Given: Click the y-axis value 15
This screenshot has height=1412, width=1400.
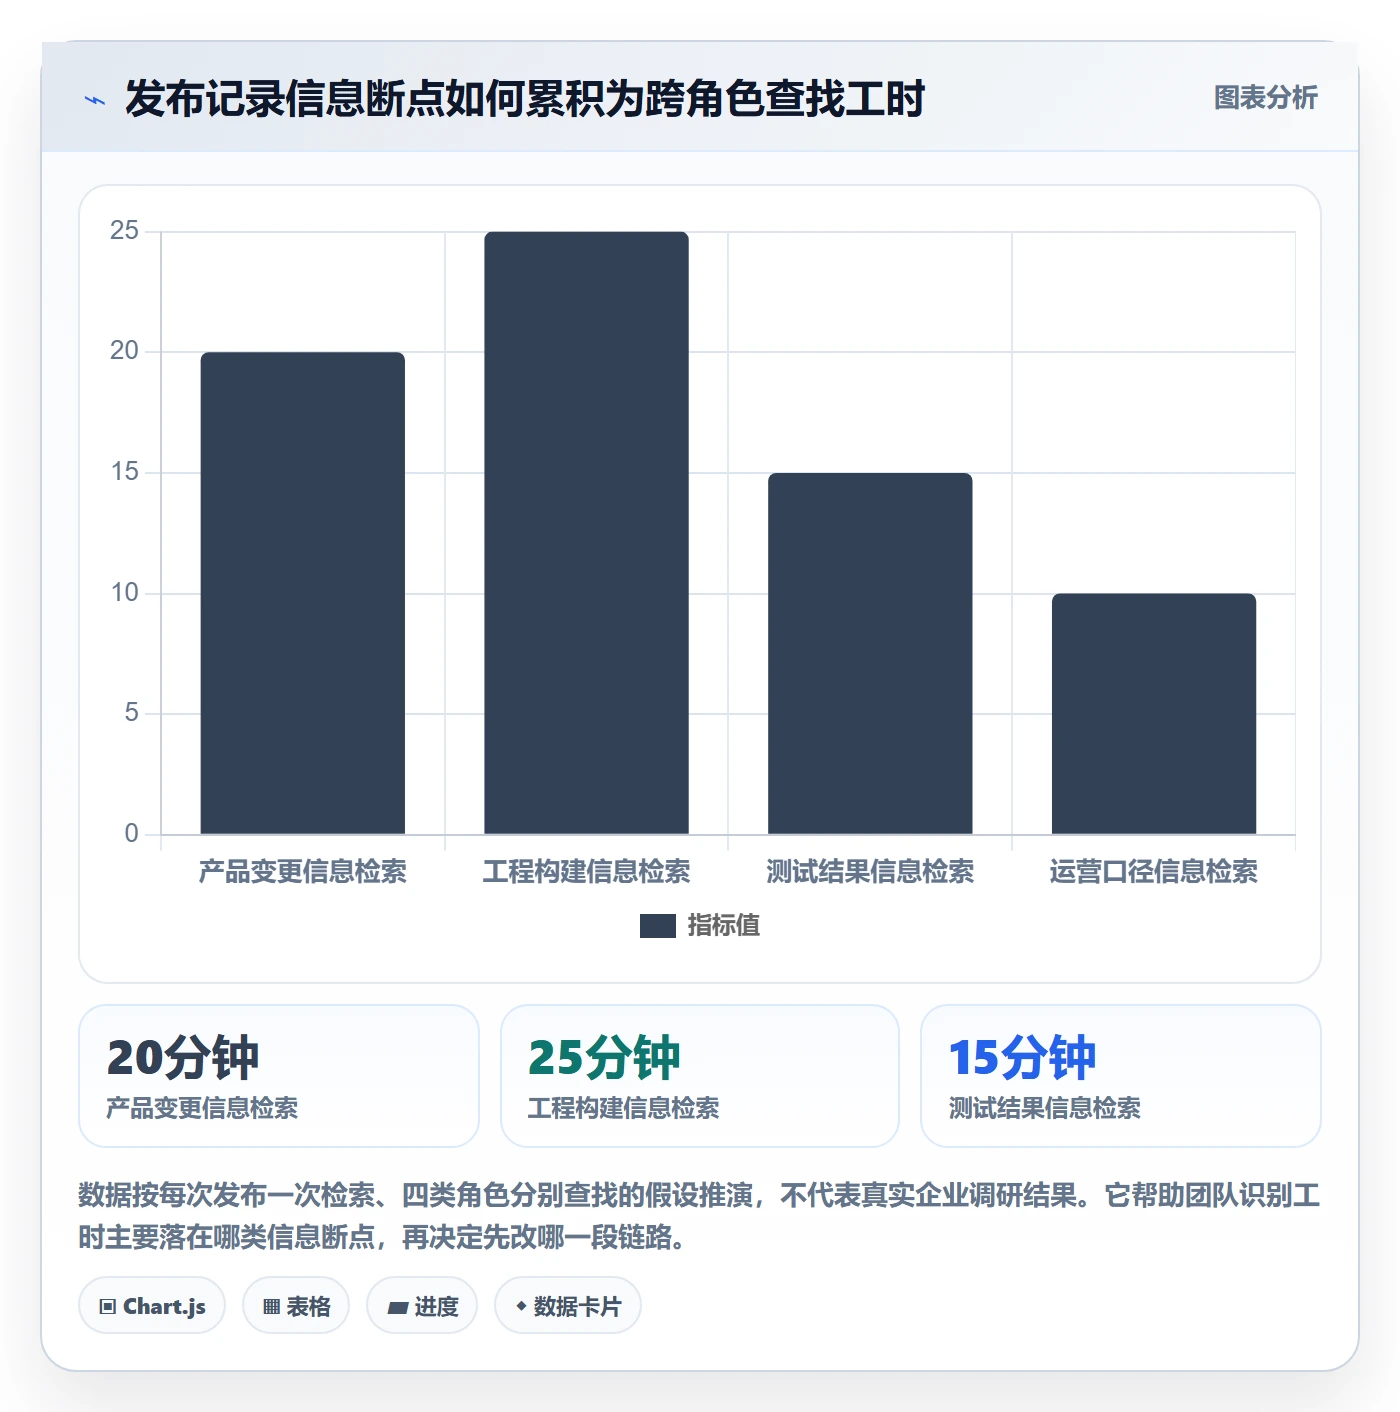Looking at the screenshot, I should [x=124, y=472].
